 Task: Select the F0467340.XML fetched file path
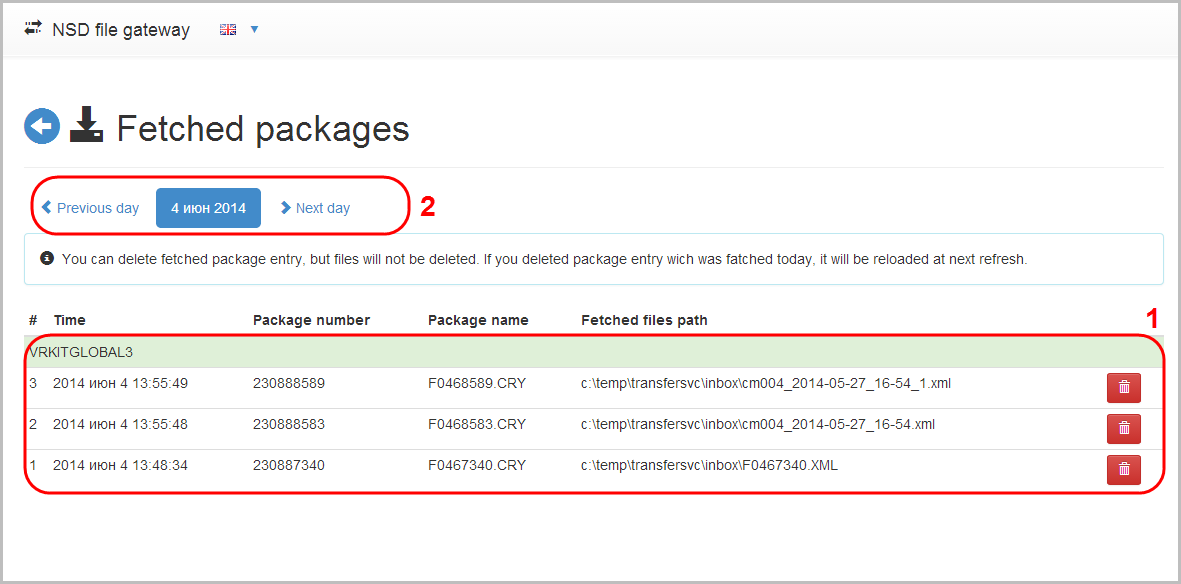pyautogui.click(x=710, y=466)
